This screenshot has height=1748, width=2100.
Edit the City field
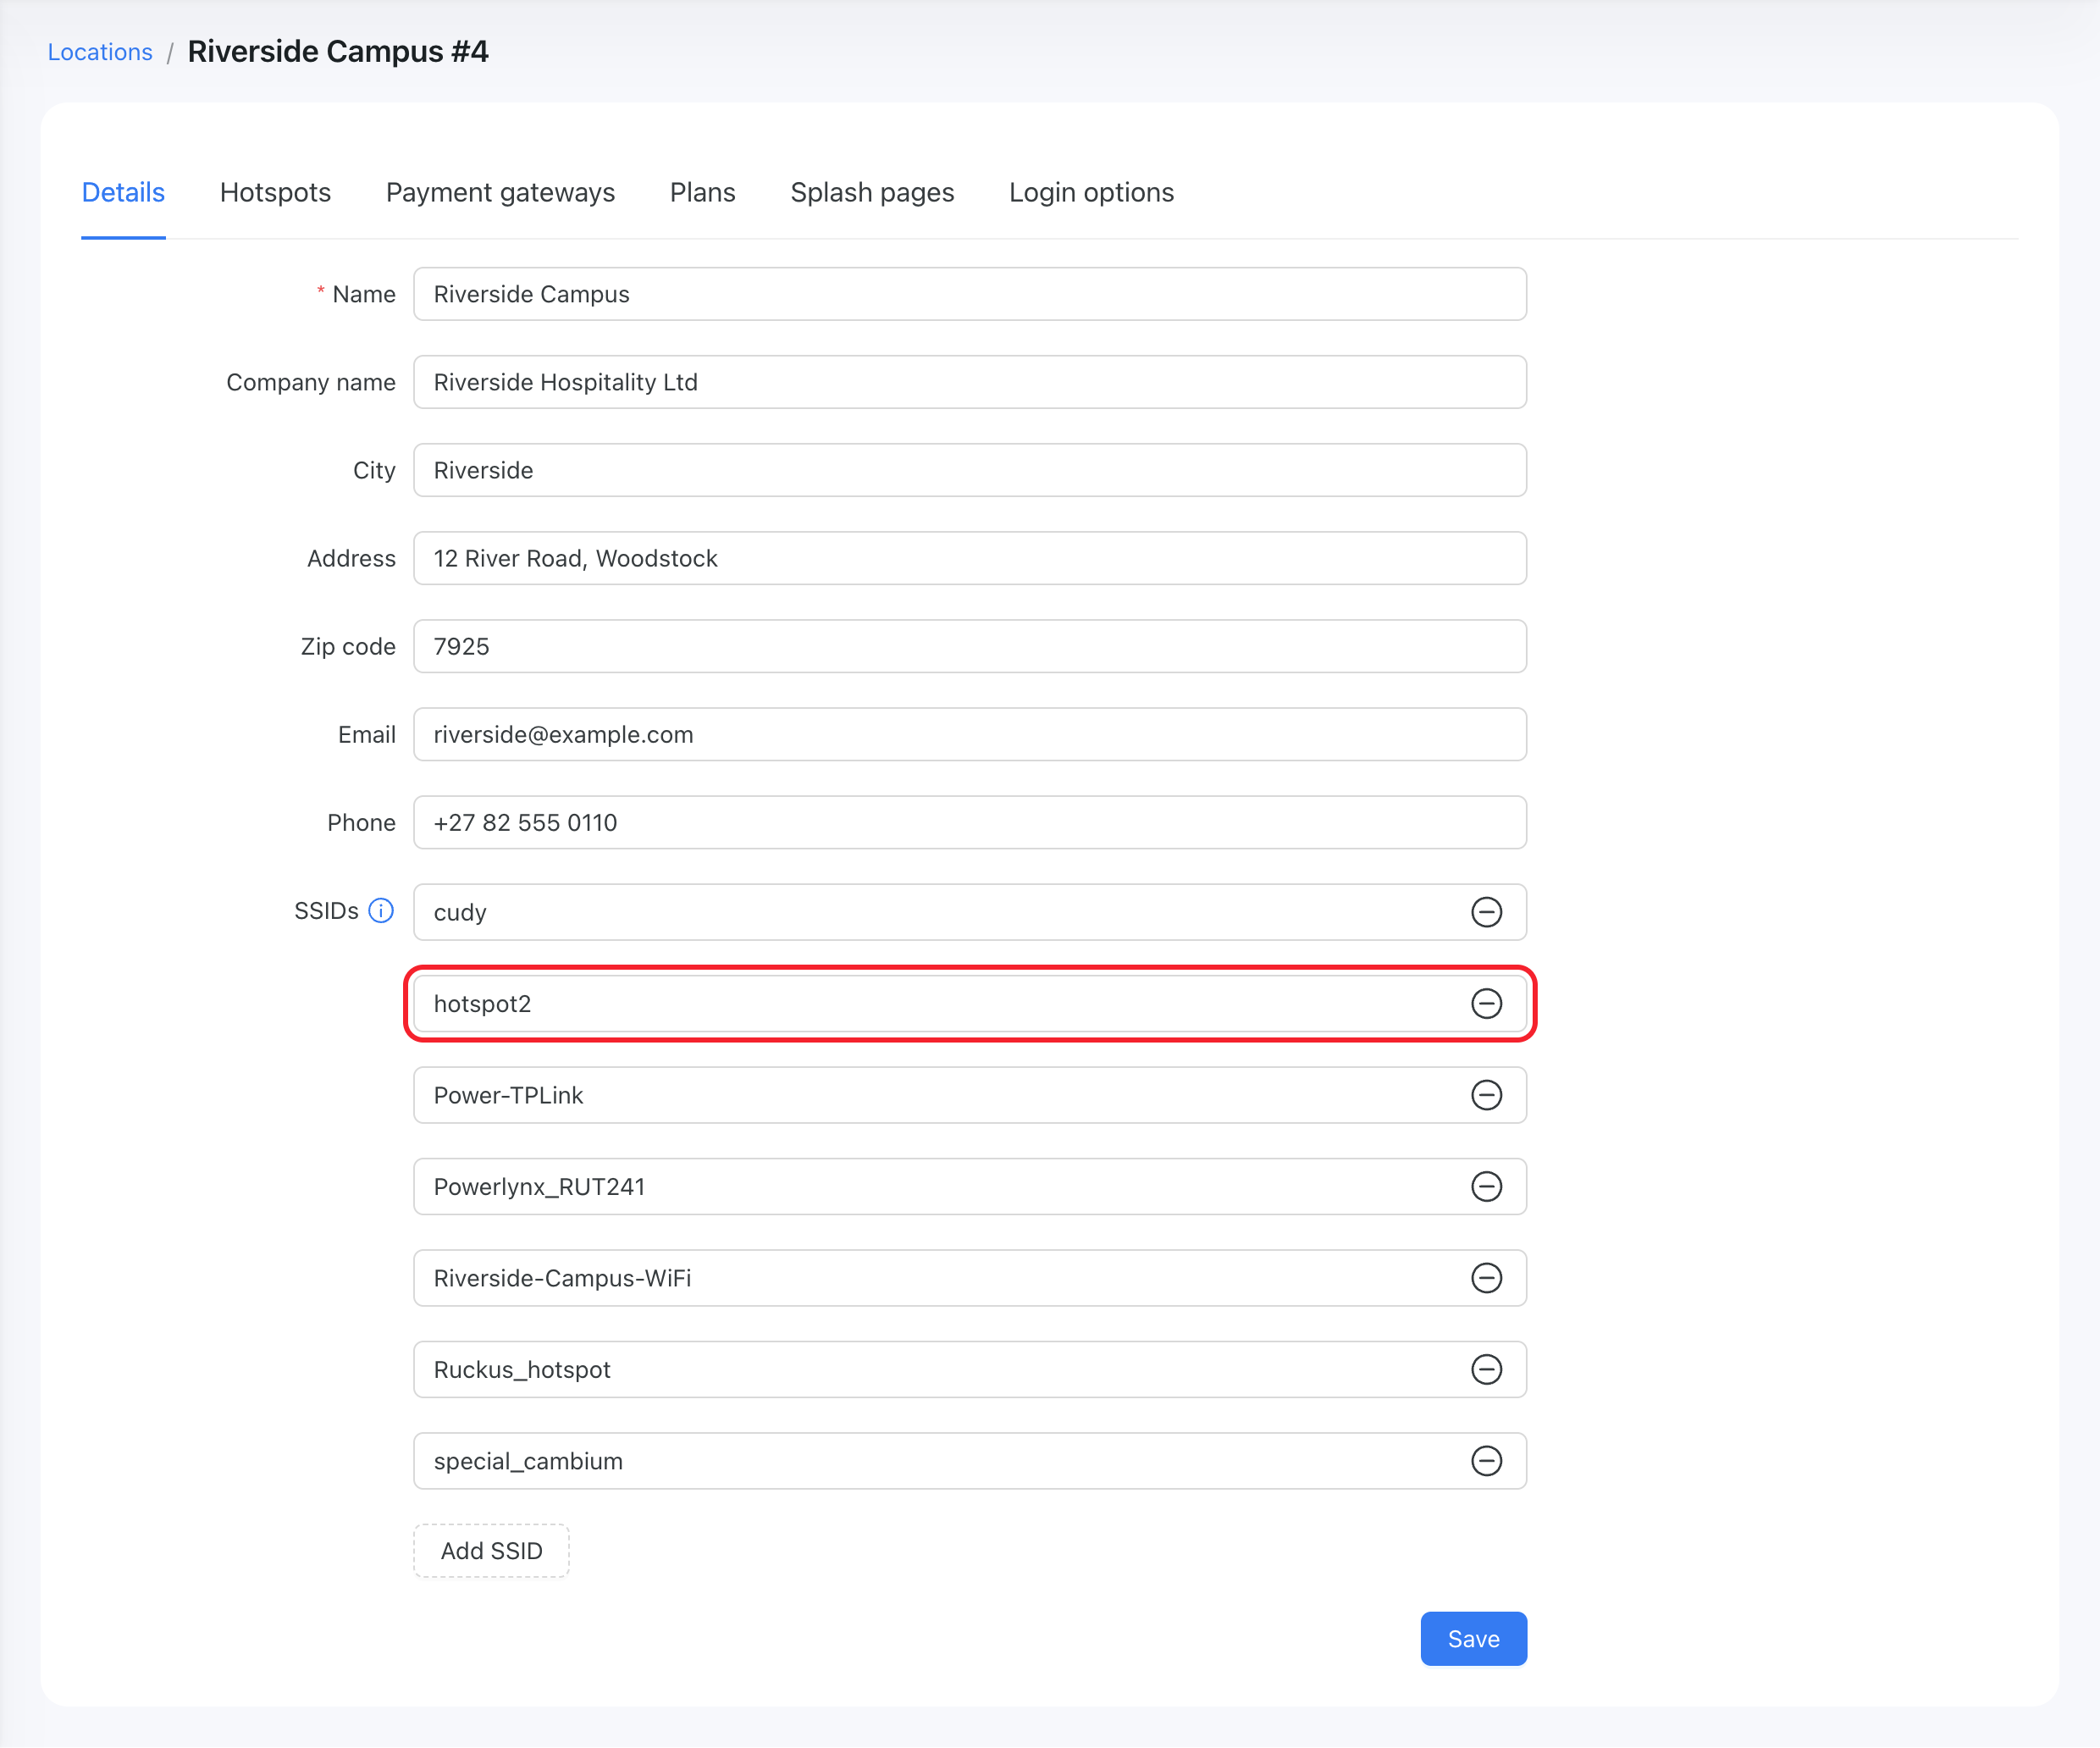[969, 470]
